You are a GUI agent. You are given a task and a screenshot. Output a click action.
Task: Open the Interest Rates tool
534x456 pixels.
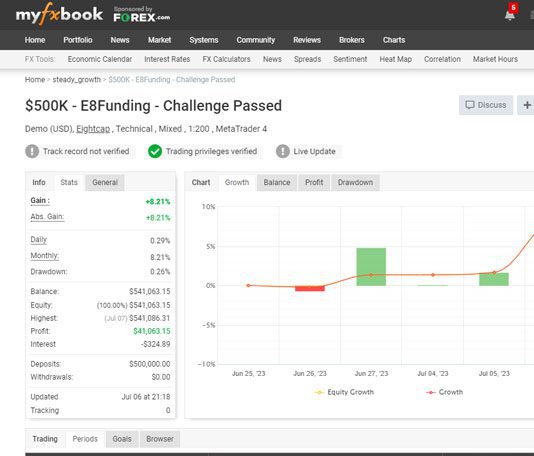pyautogui.click(x=167, y=59)
